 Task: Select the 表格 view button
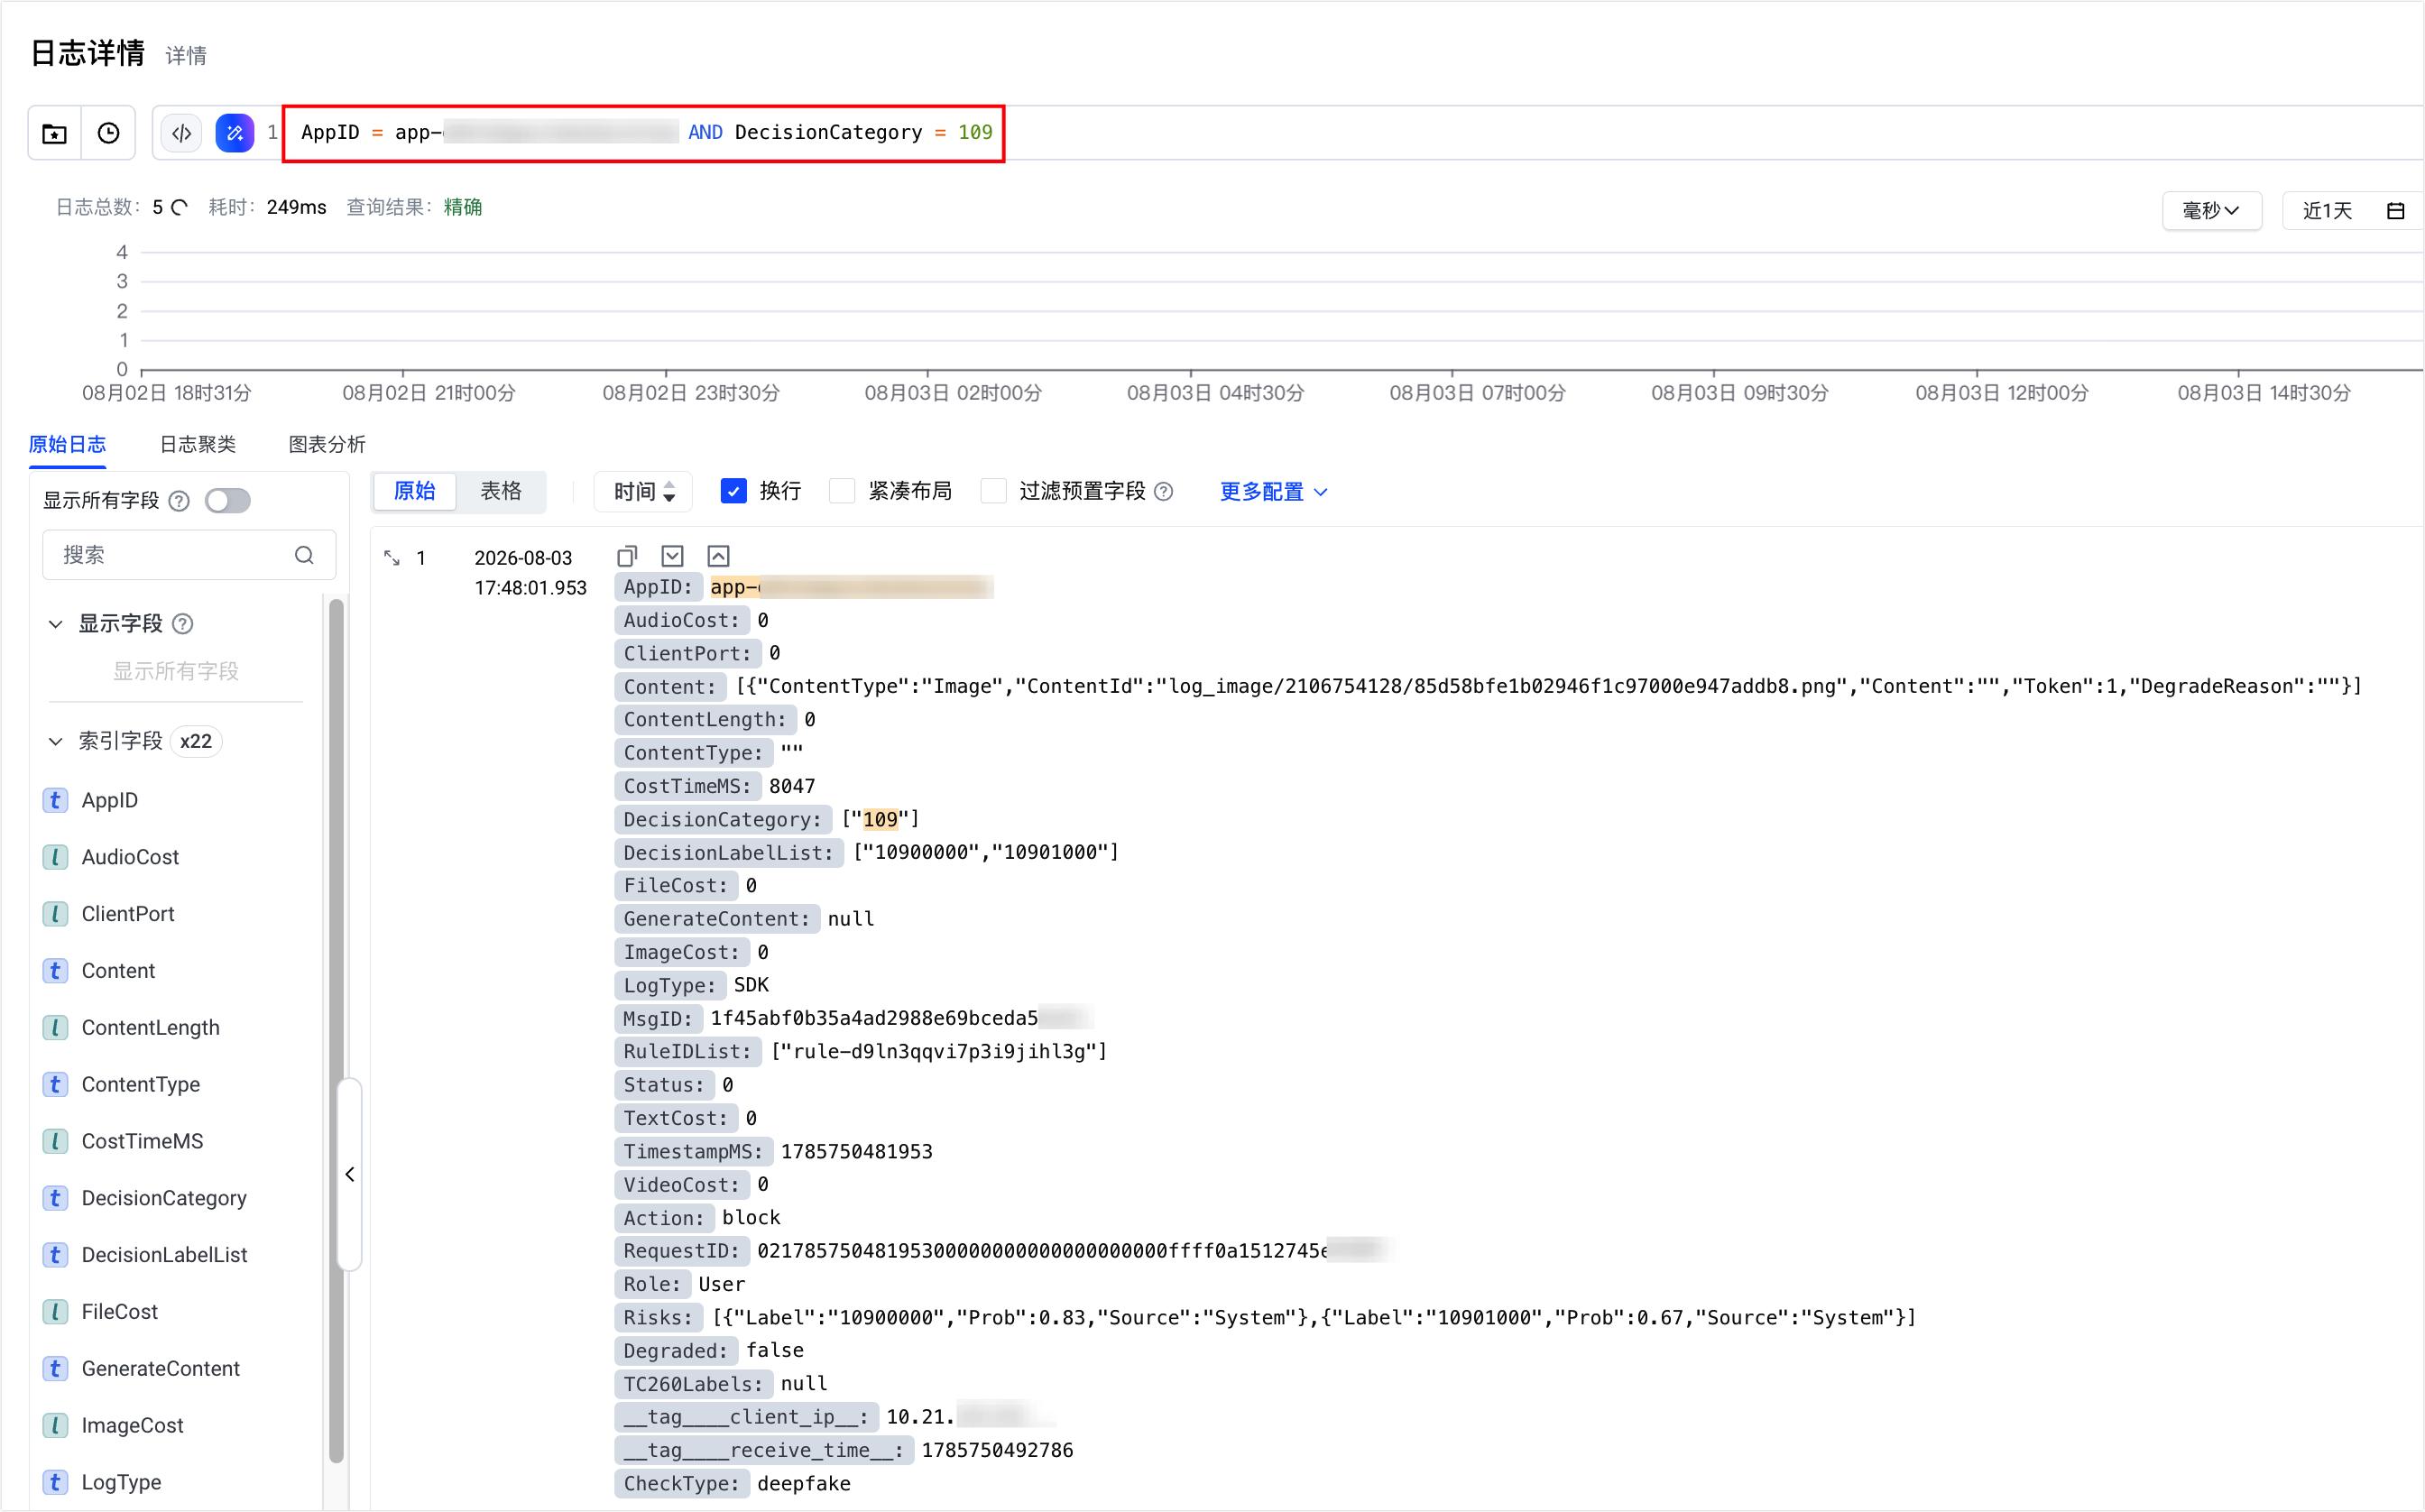[501, 491]
